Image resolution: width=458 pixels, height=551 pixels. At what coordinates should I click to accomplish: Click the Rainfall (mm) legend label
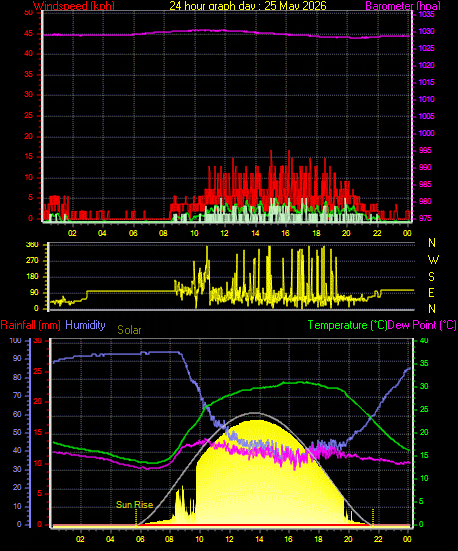[31, 325]
